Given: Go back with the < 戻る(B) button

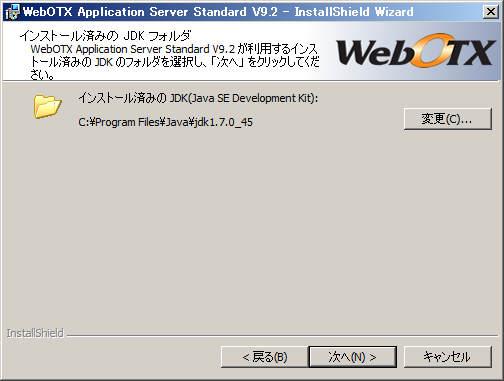Looking at the screenshot, I should click(x=265, y=357).
